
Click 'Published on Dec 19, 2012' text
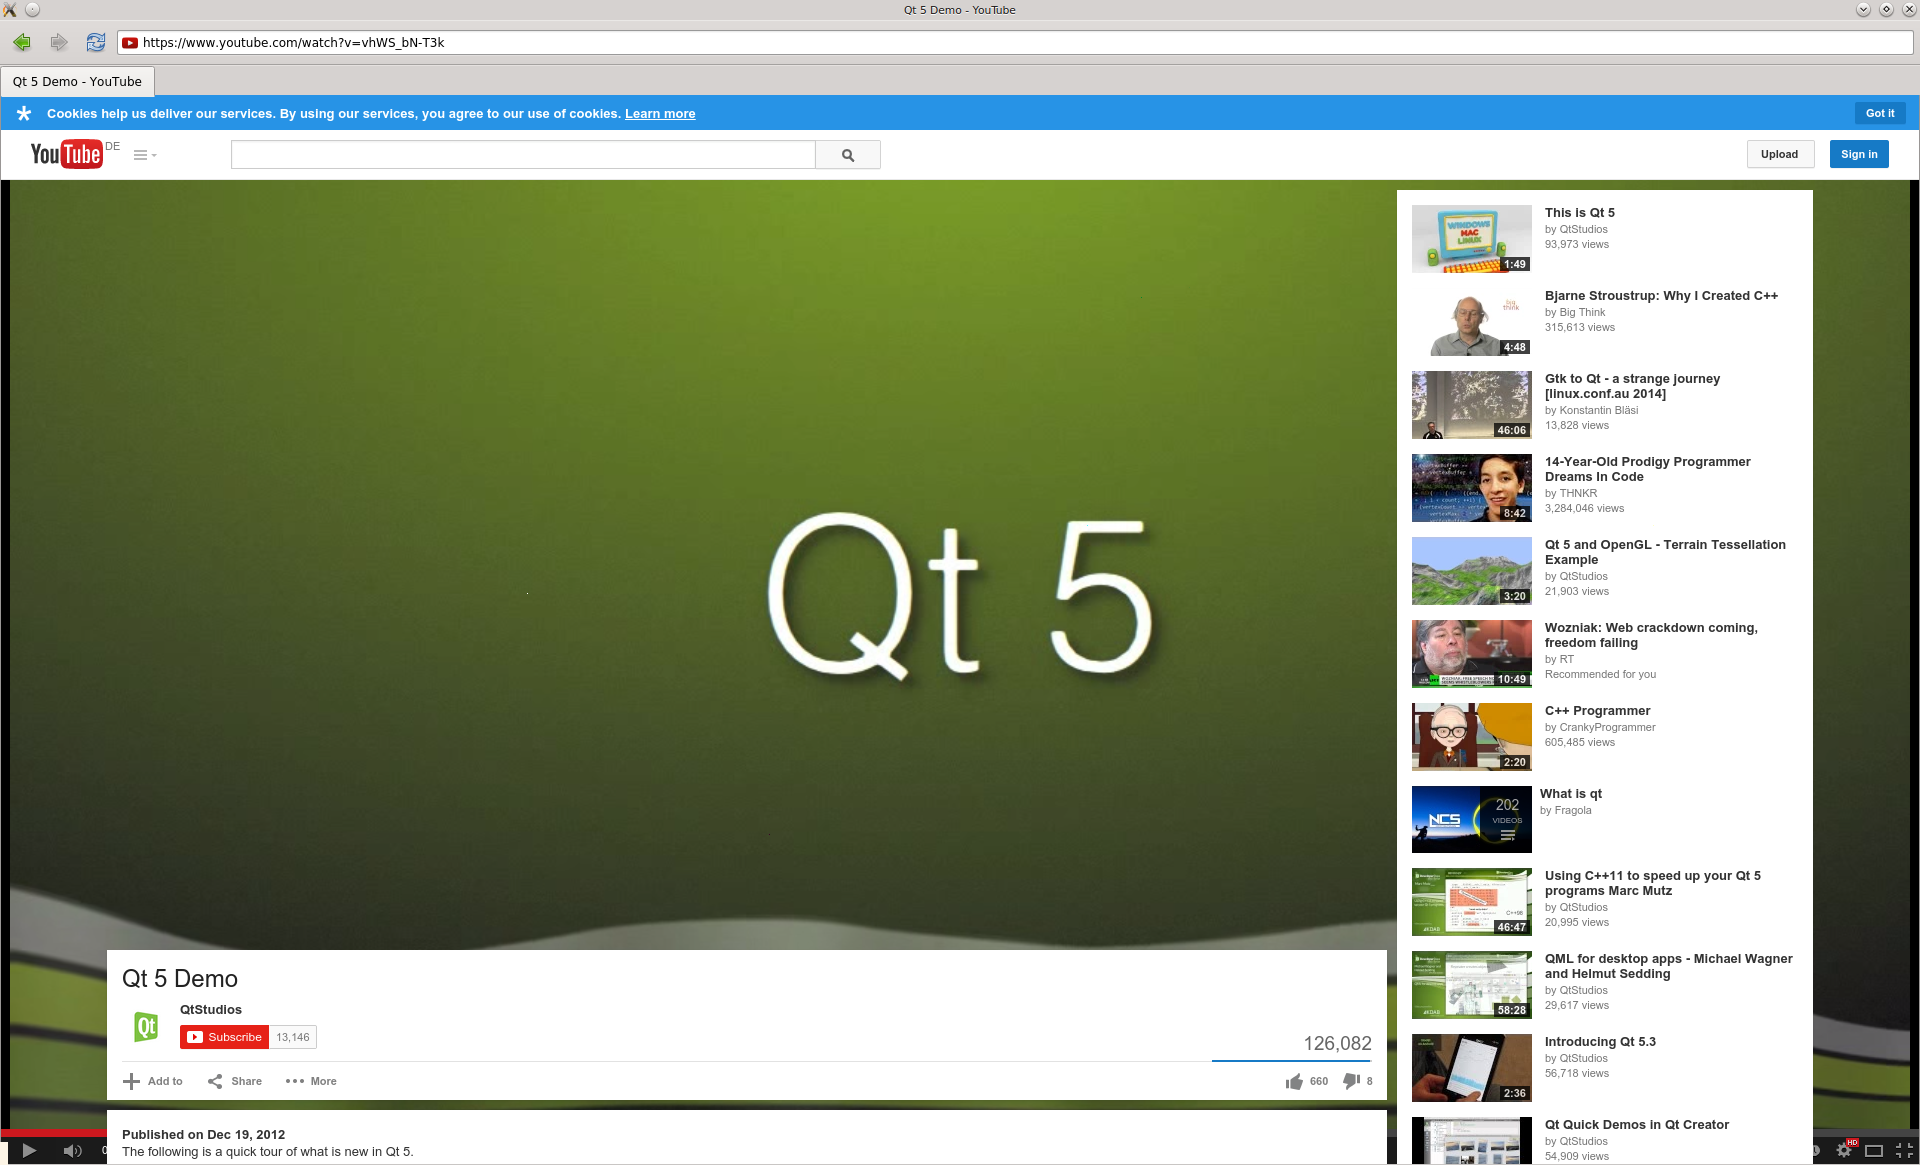click(x=203, y=1135)
